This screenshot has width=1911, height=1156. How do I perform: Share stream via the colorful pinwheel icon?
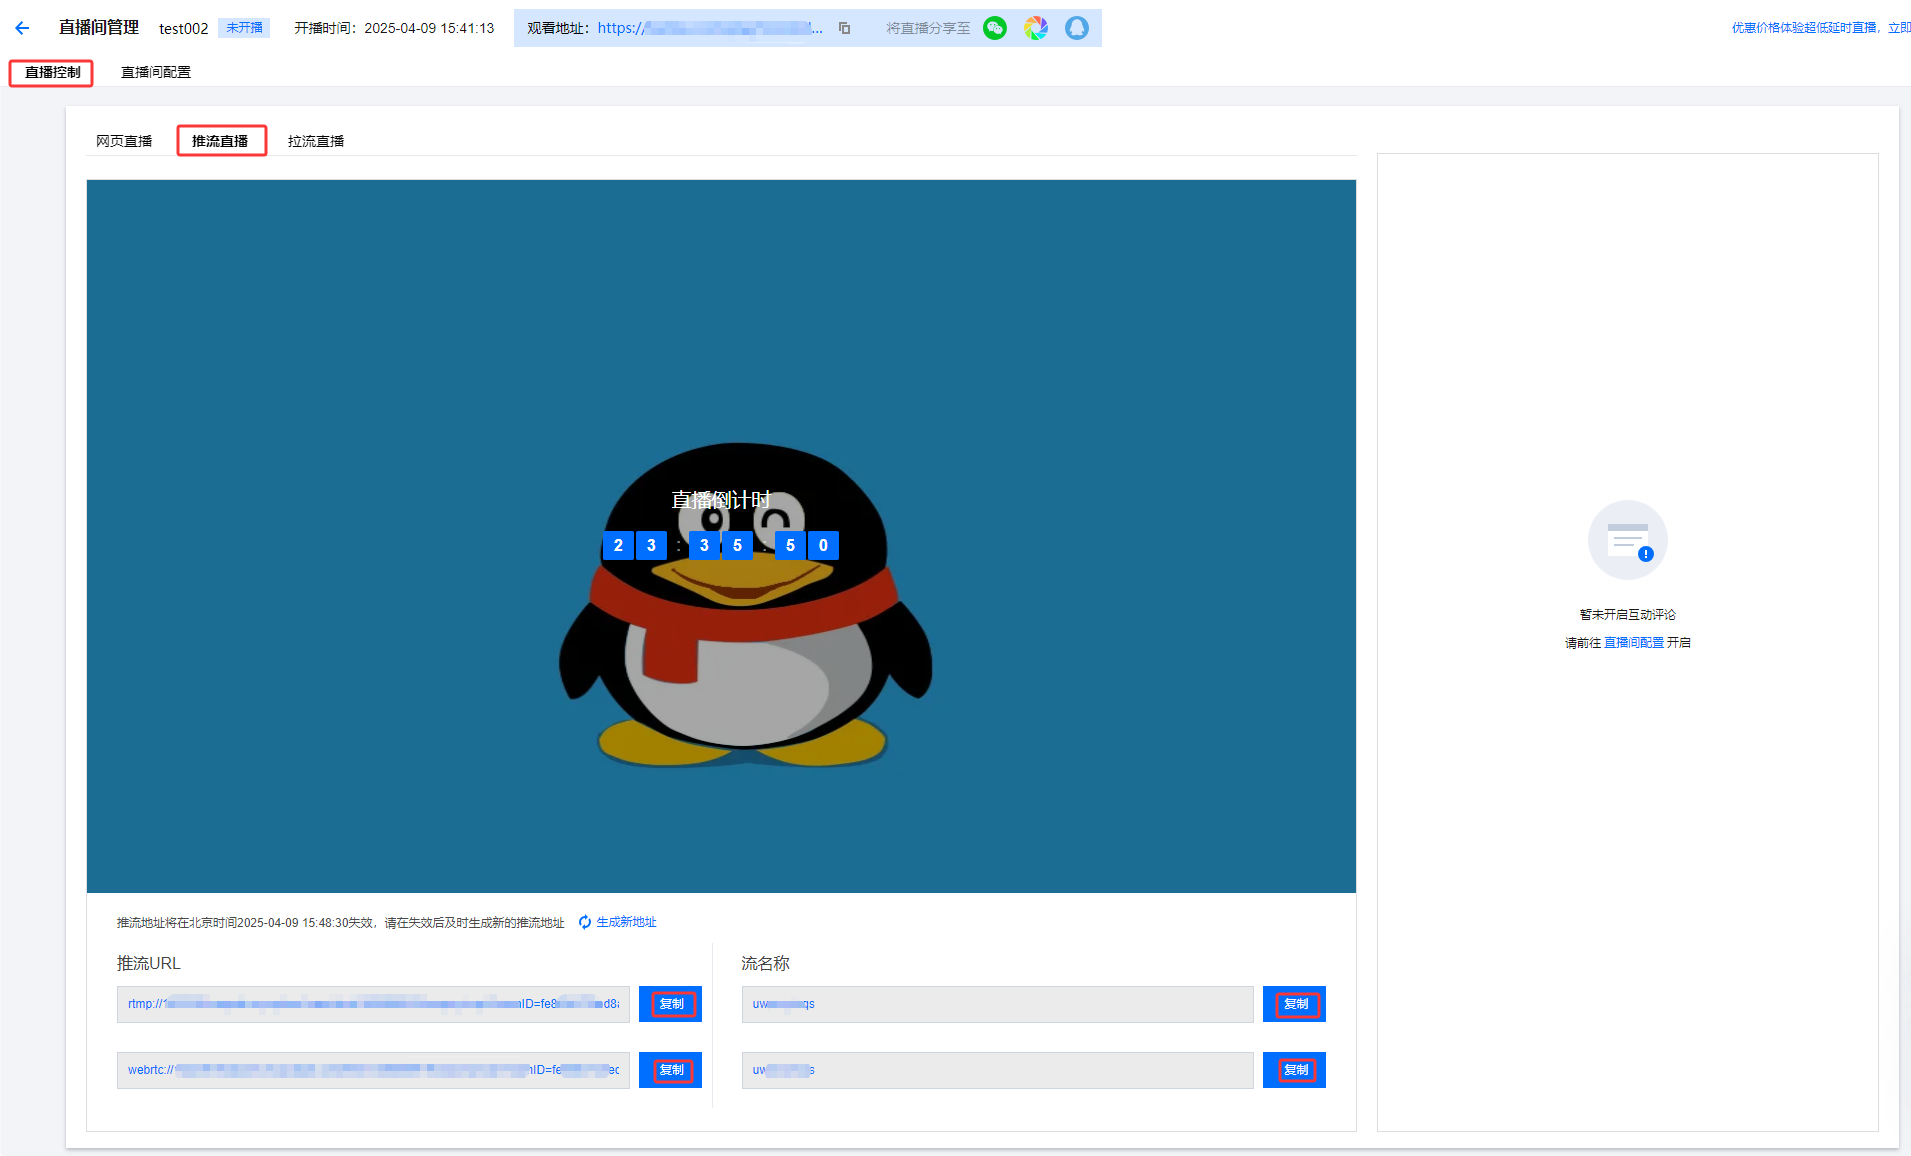1035,28
